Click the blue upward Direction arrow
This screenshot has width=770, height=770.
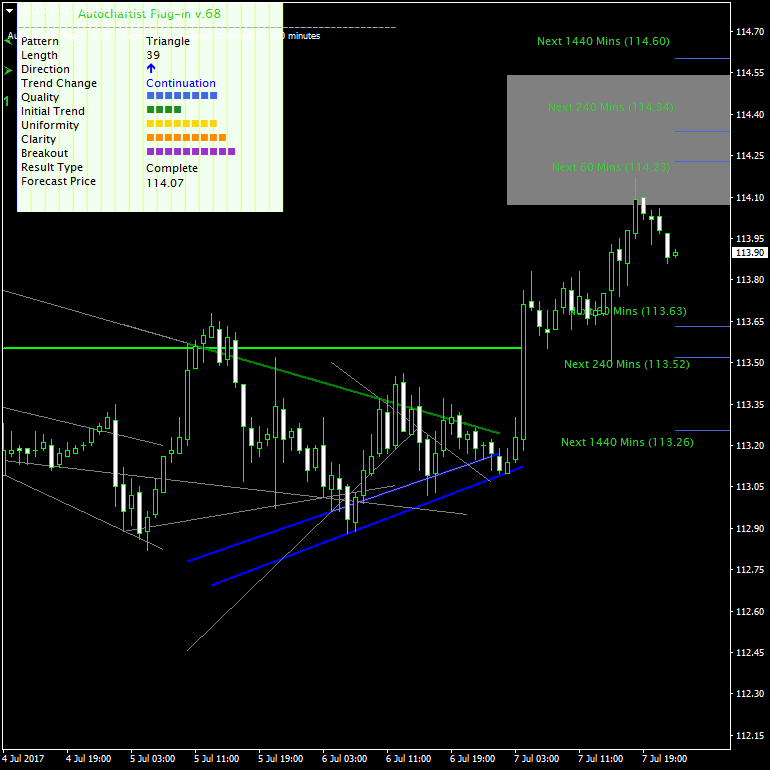151,69
